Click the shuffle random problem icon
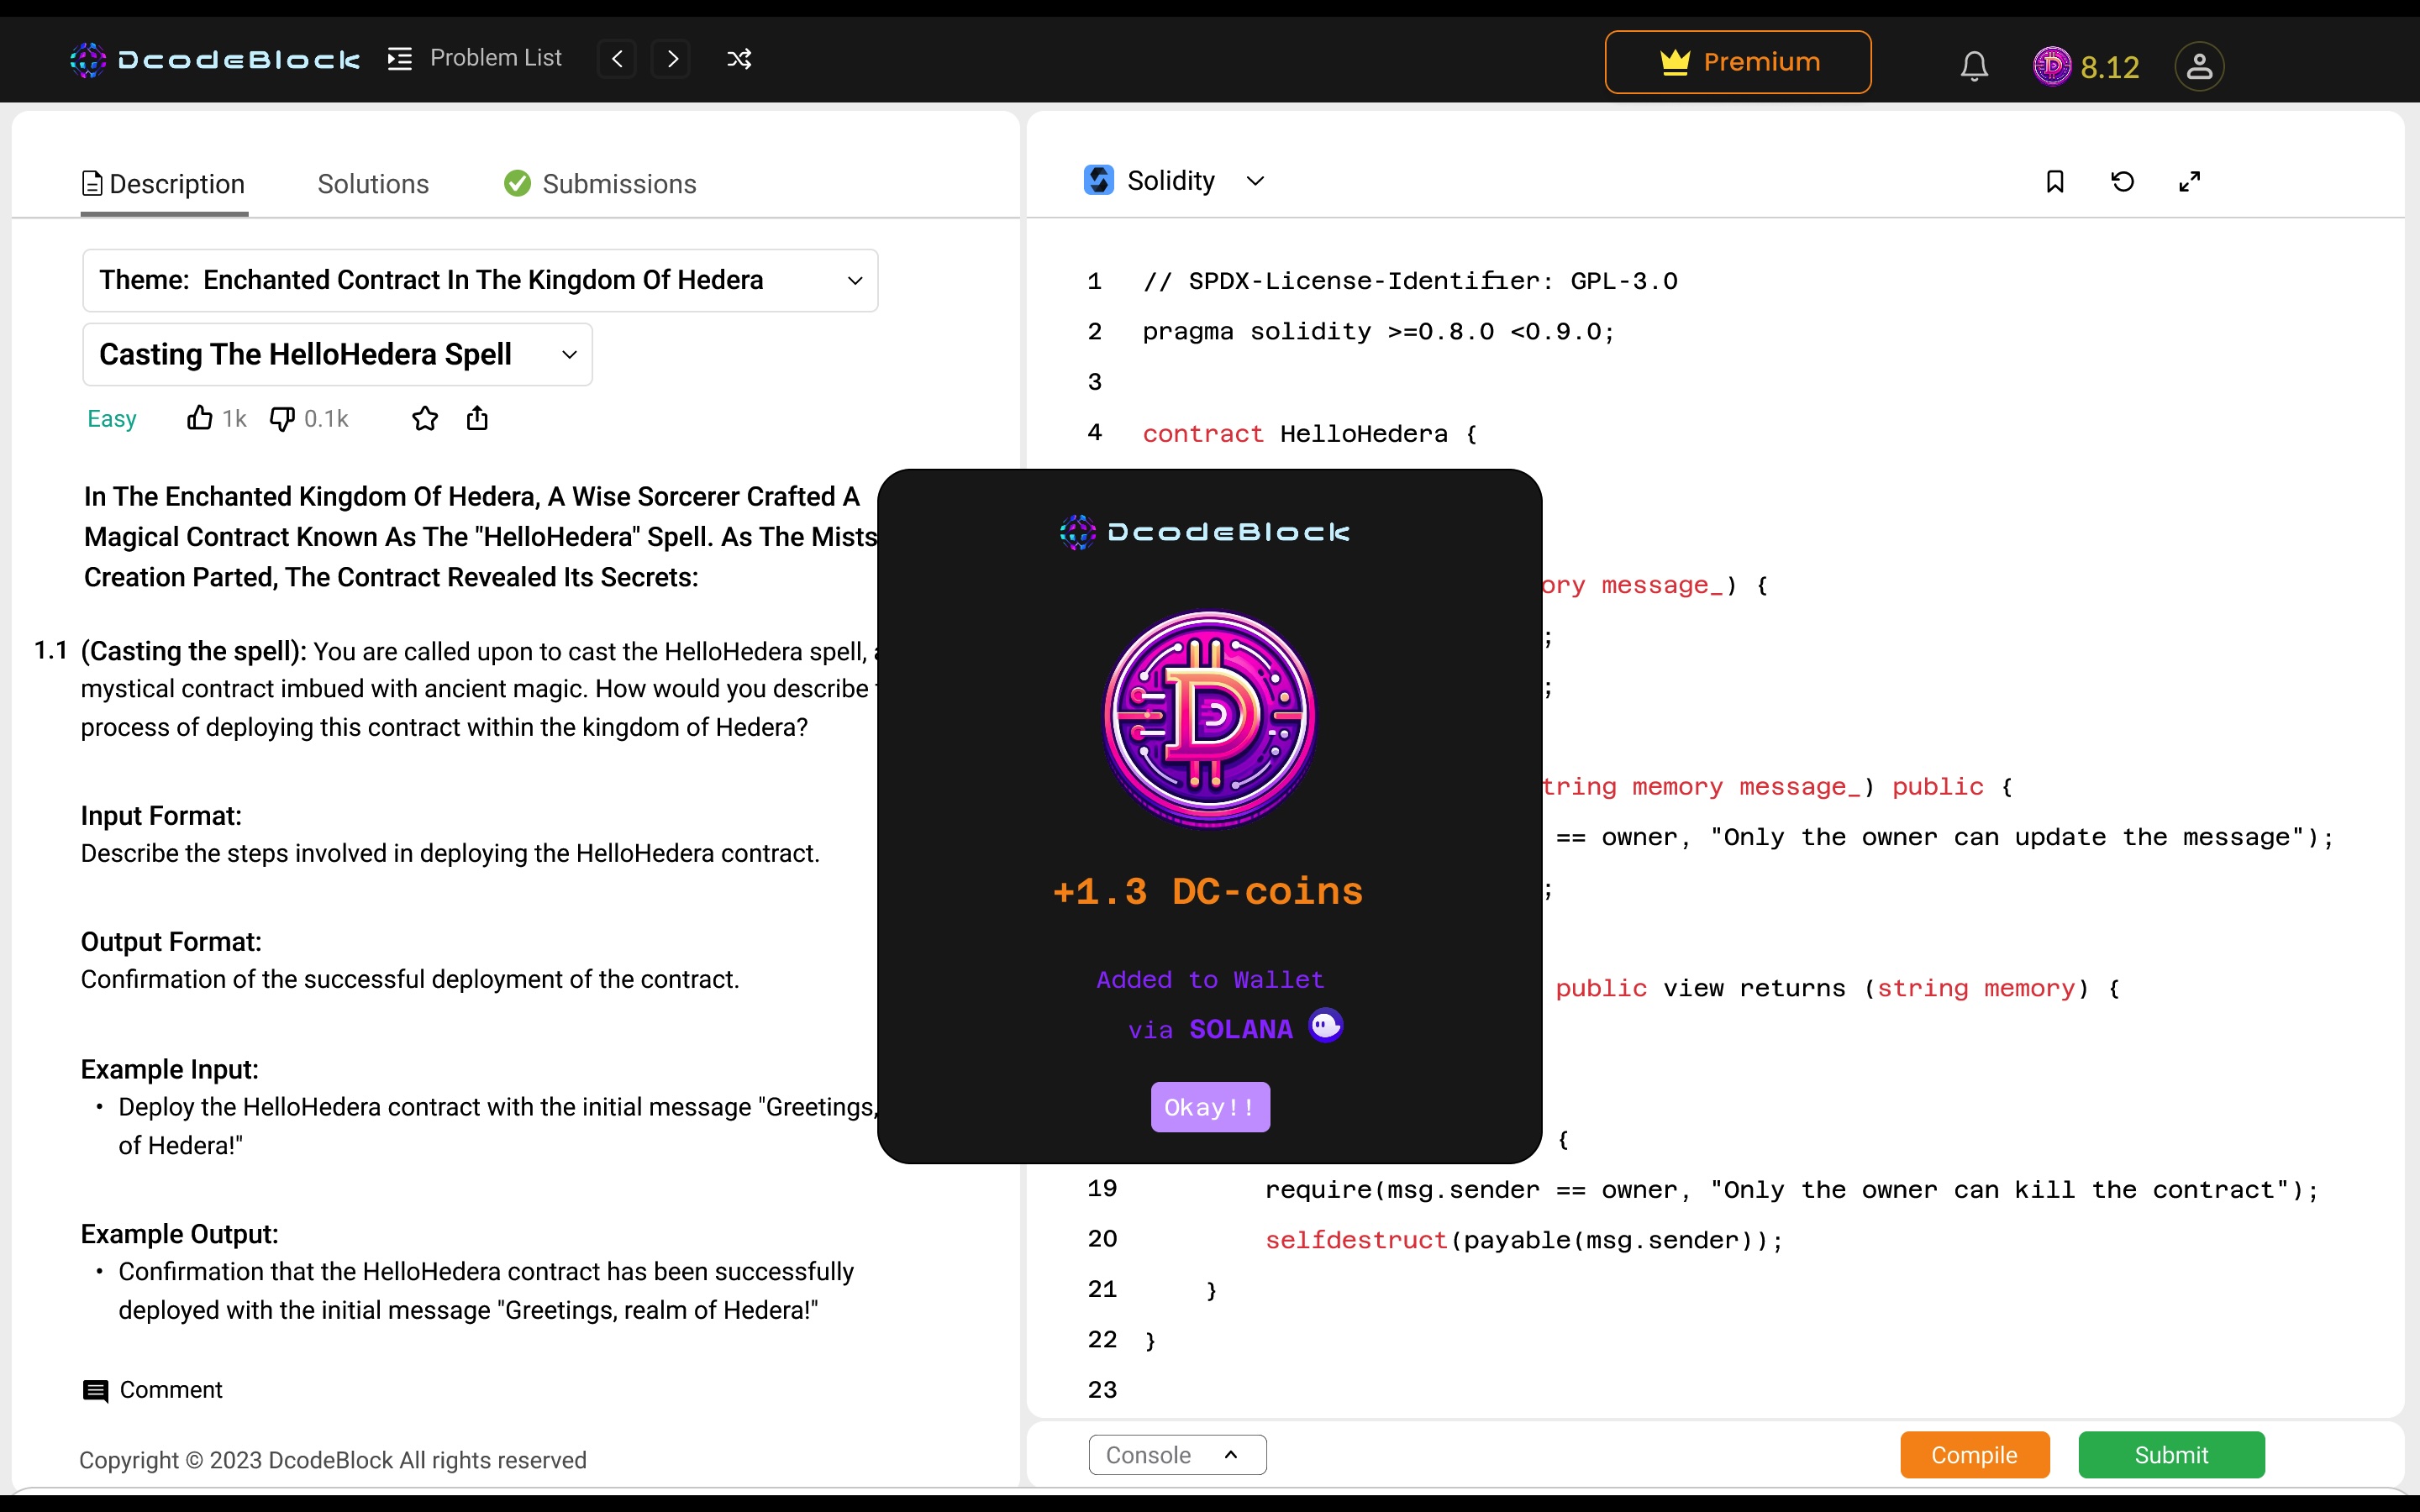The height and width of the screenshot is (1512, 2420). pyautogui.click(x=739, y=59)
